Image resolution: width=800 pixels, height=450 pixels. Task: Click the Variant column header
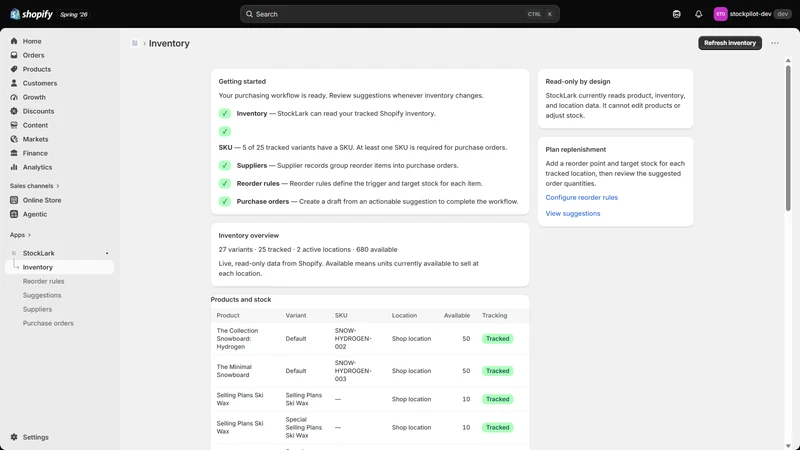[296, 315]
